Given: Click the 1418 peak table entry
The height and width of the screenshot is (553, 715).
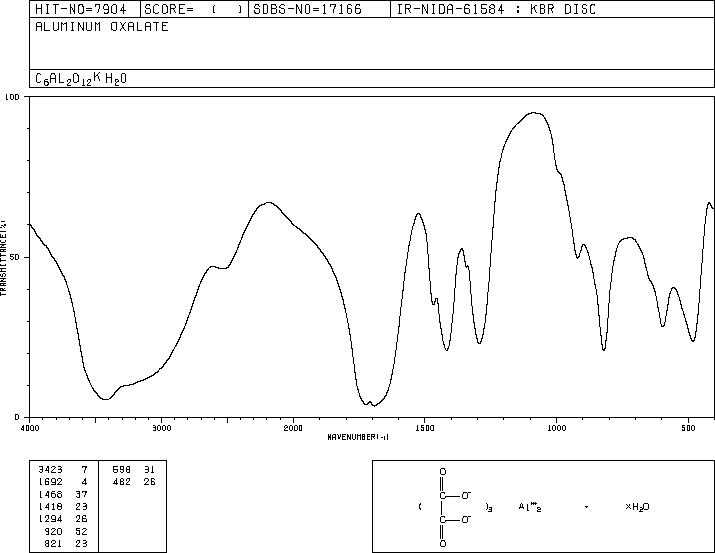Looking at the screenshot, I should 63,506.
